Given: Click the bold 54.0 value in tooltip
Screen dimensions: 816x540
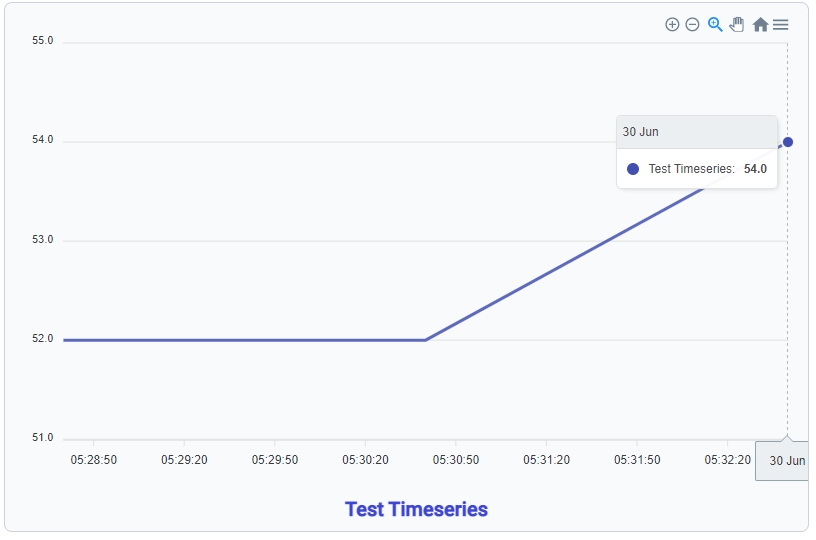Looking at the screenshot, I should [x=755, y=169].
